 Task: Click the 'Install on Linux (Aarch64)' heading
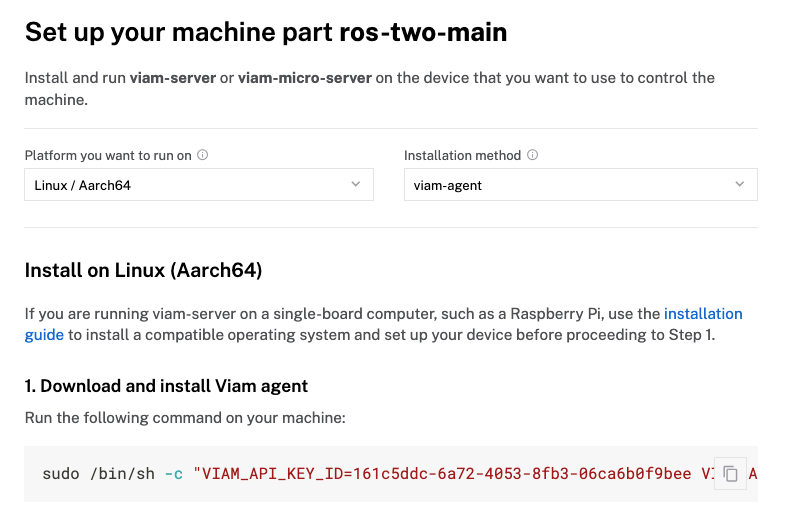(143, 270)
